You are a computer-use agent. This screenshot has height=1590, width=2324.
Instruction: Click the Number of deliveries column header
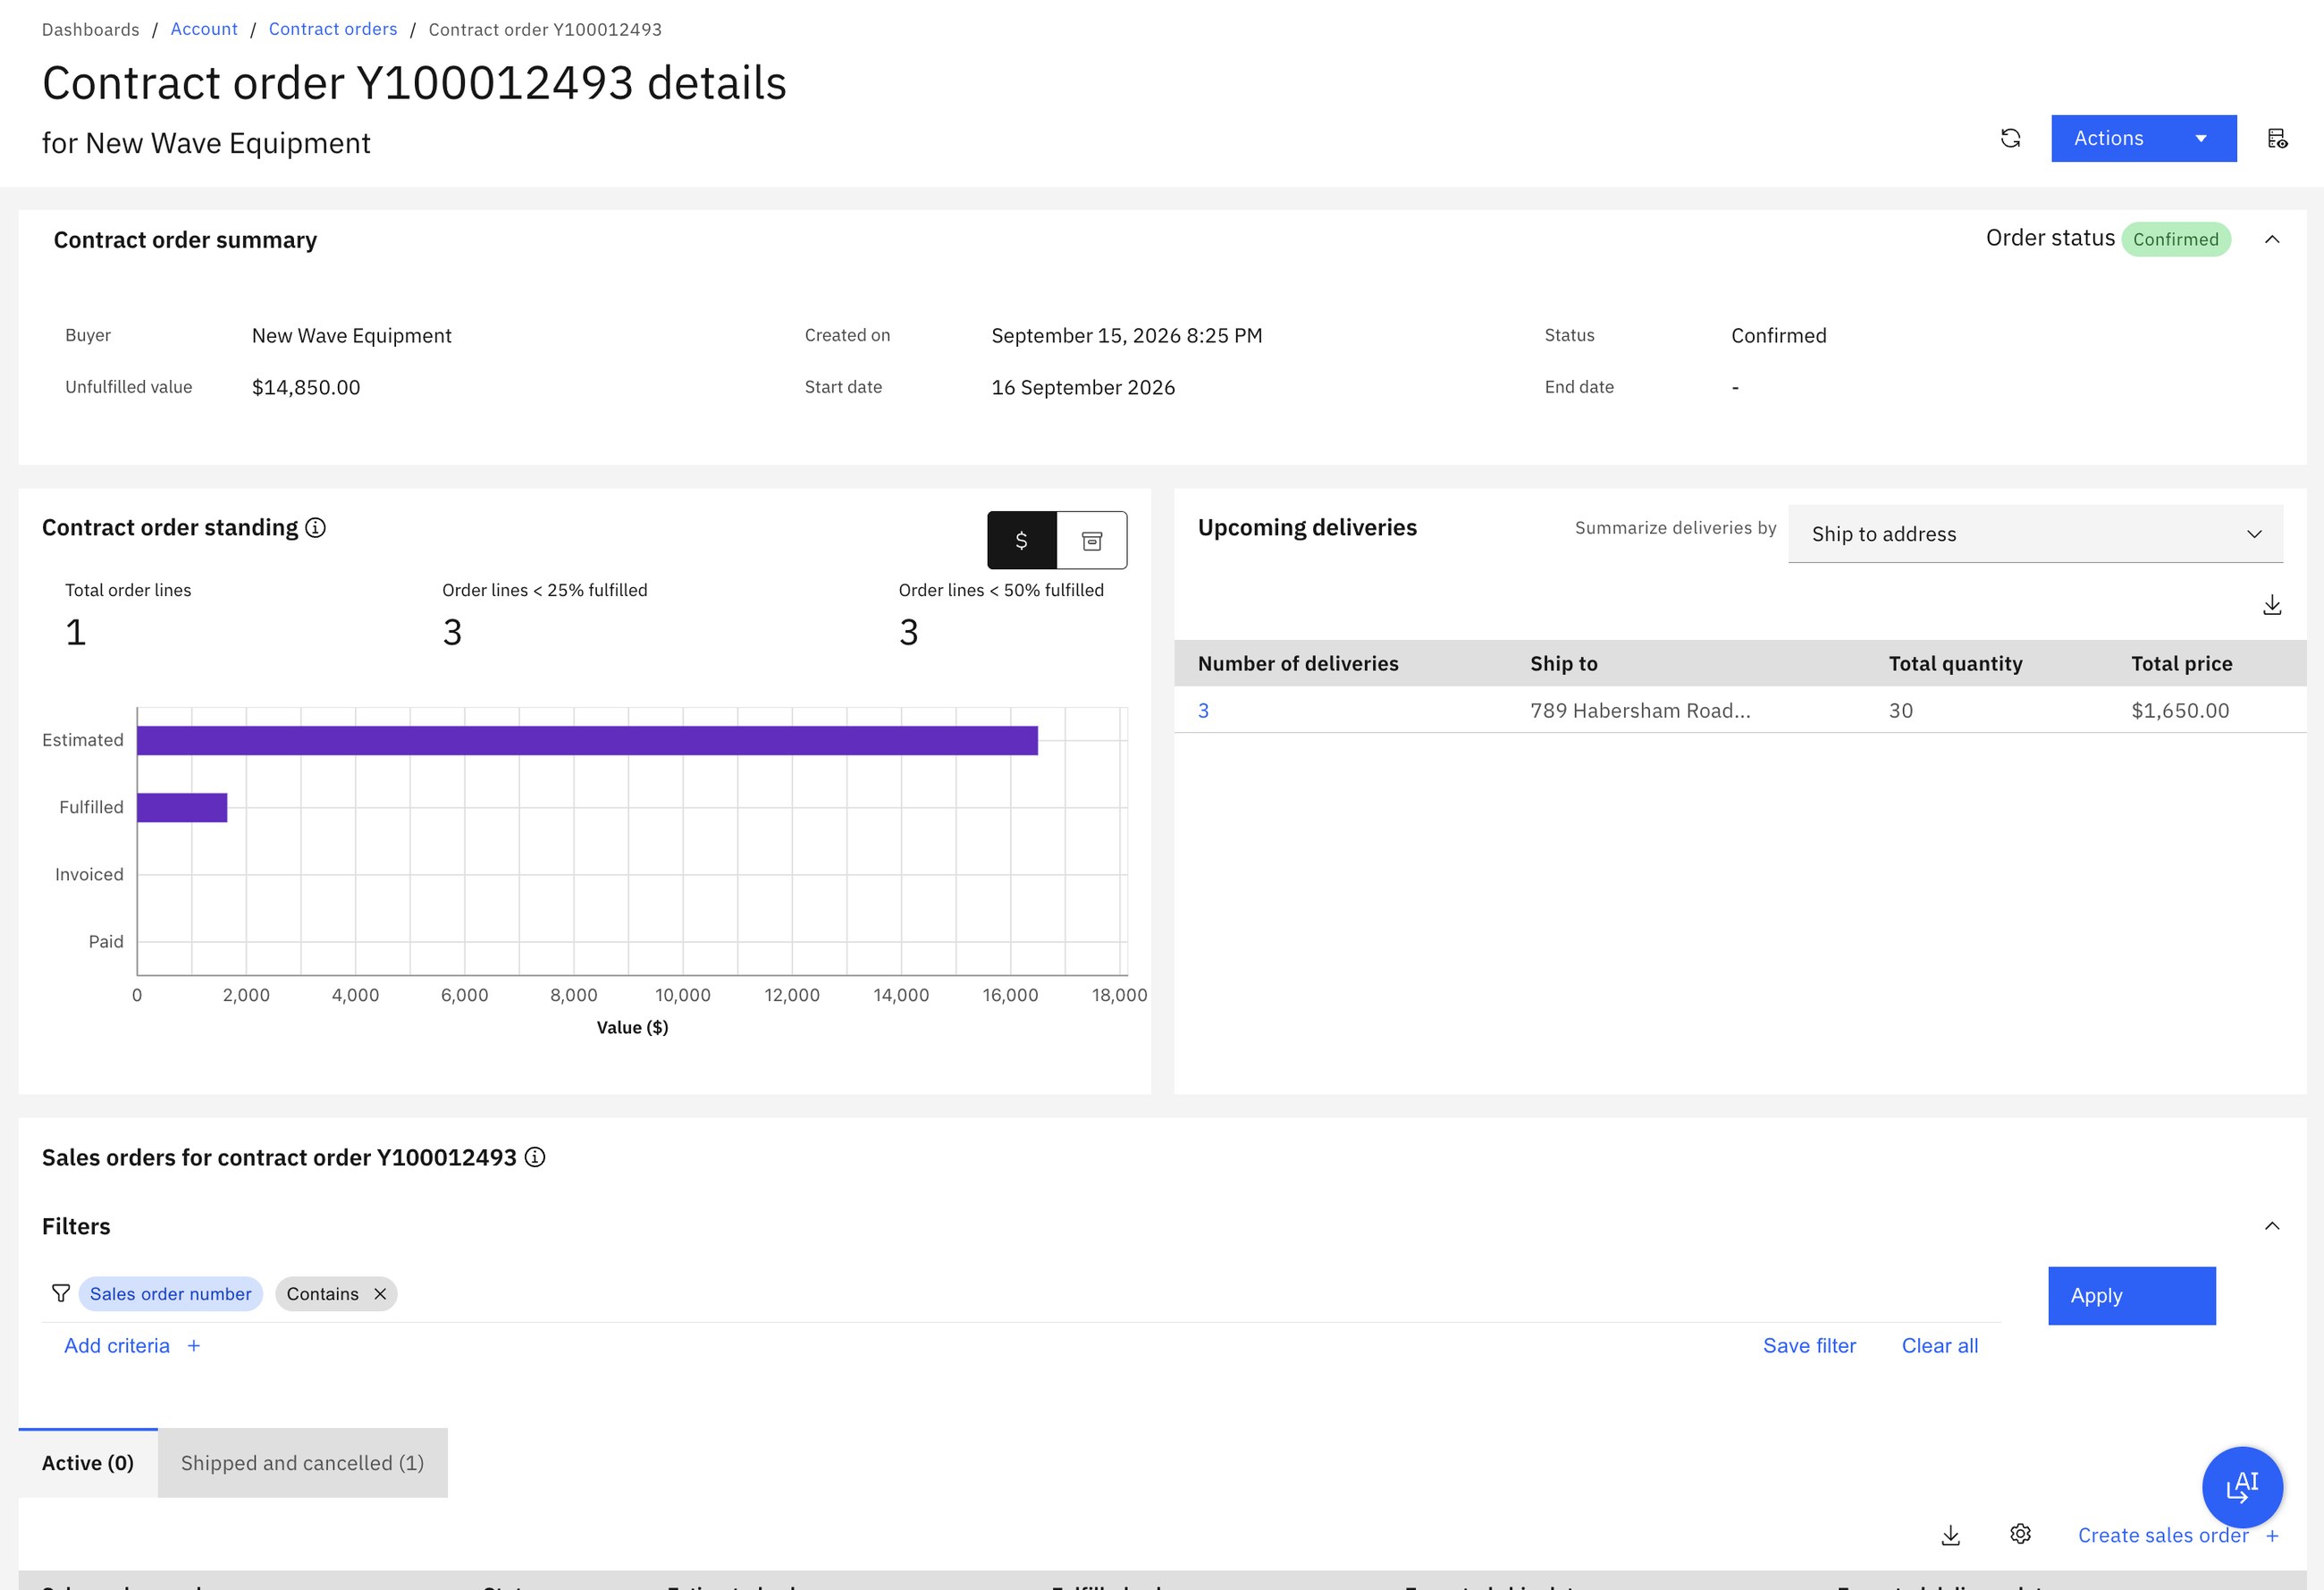pyautogui.click(x=1298, y=663)
